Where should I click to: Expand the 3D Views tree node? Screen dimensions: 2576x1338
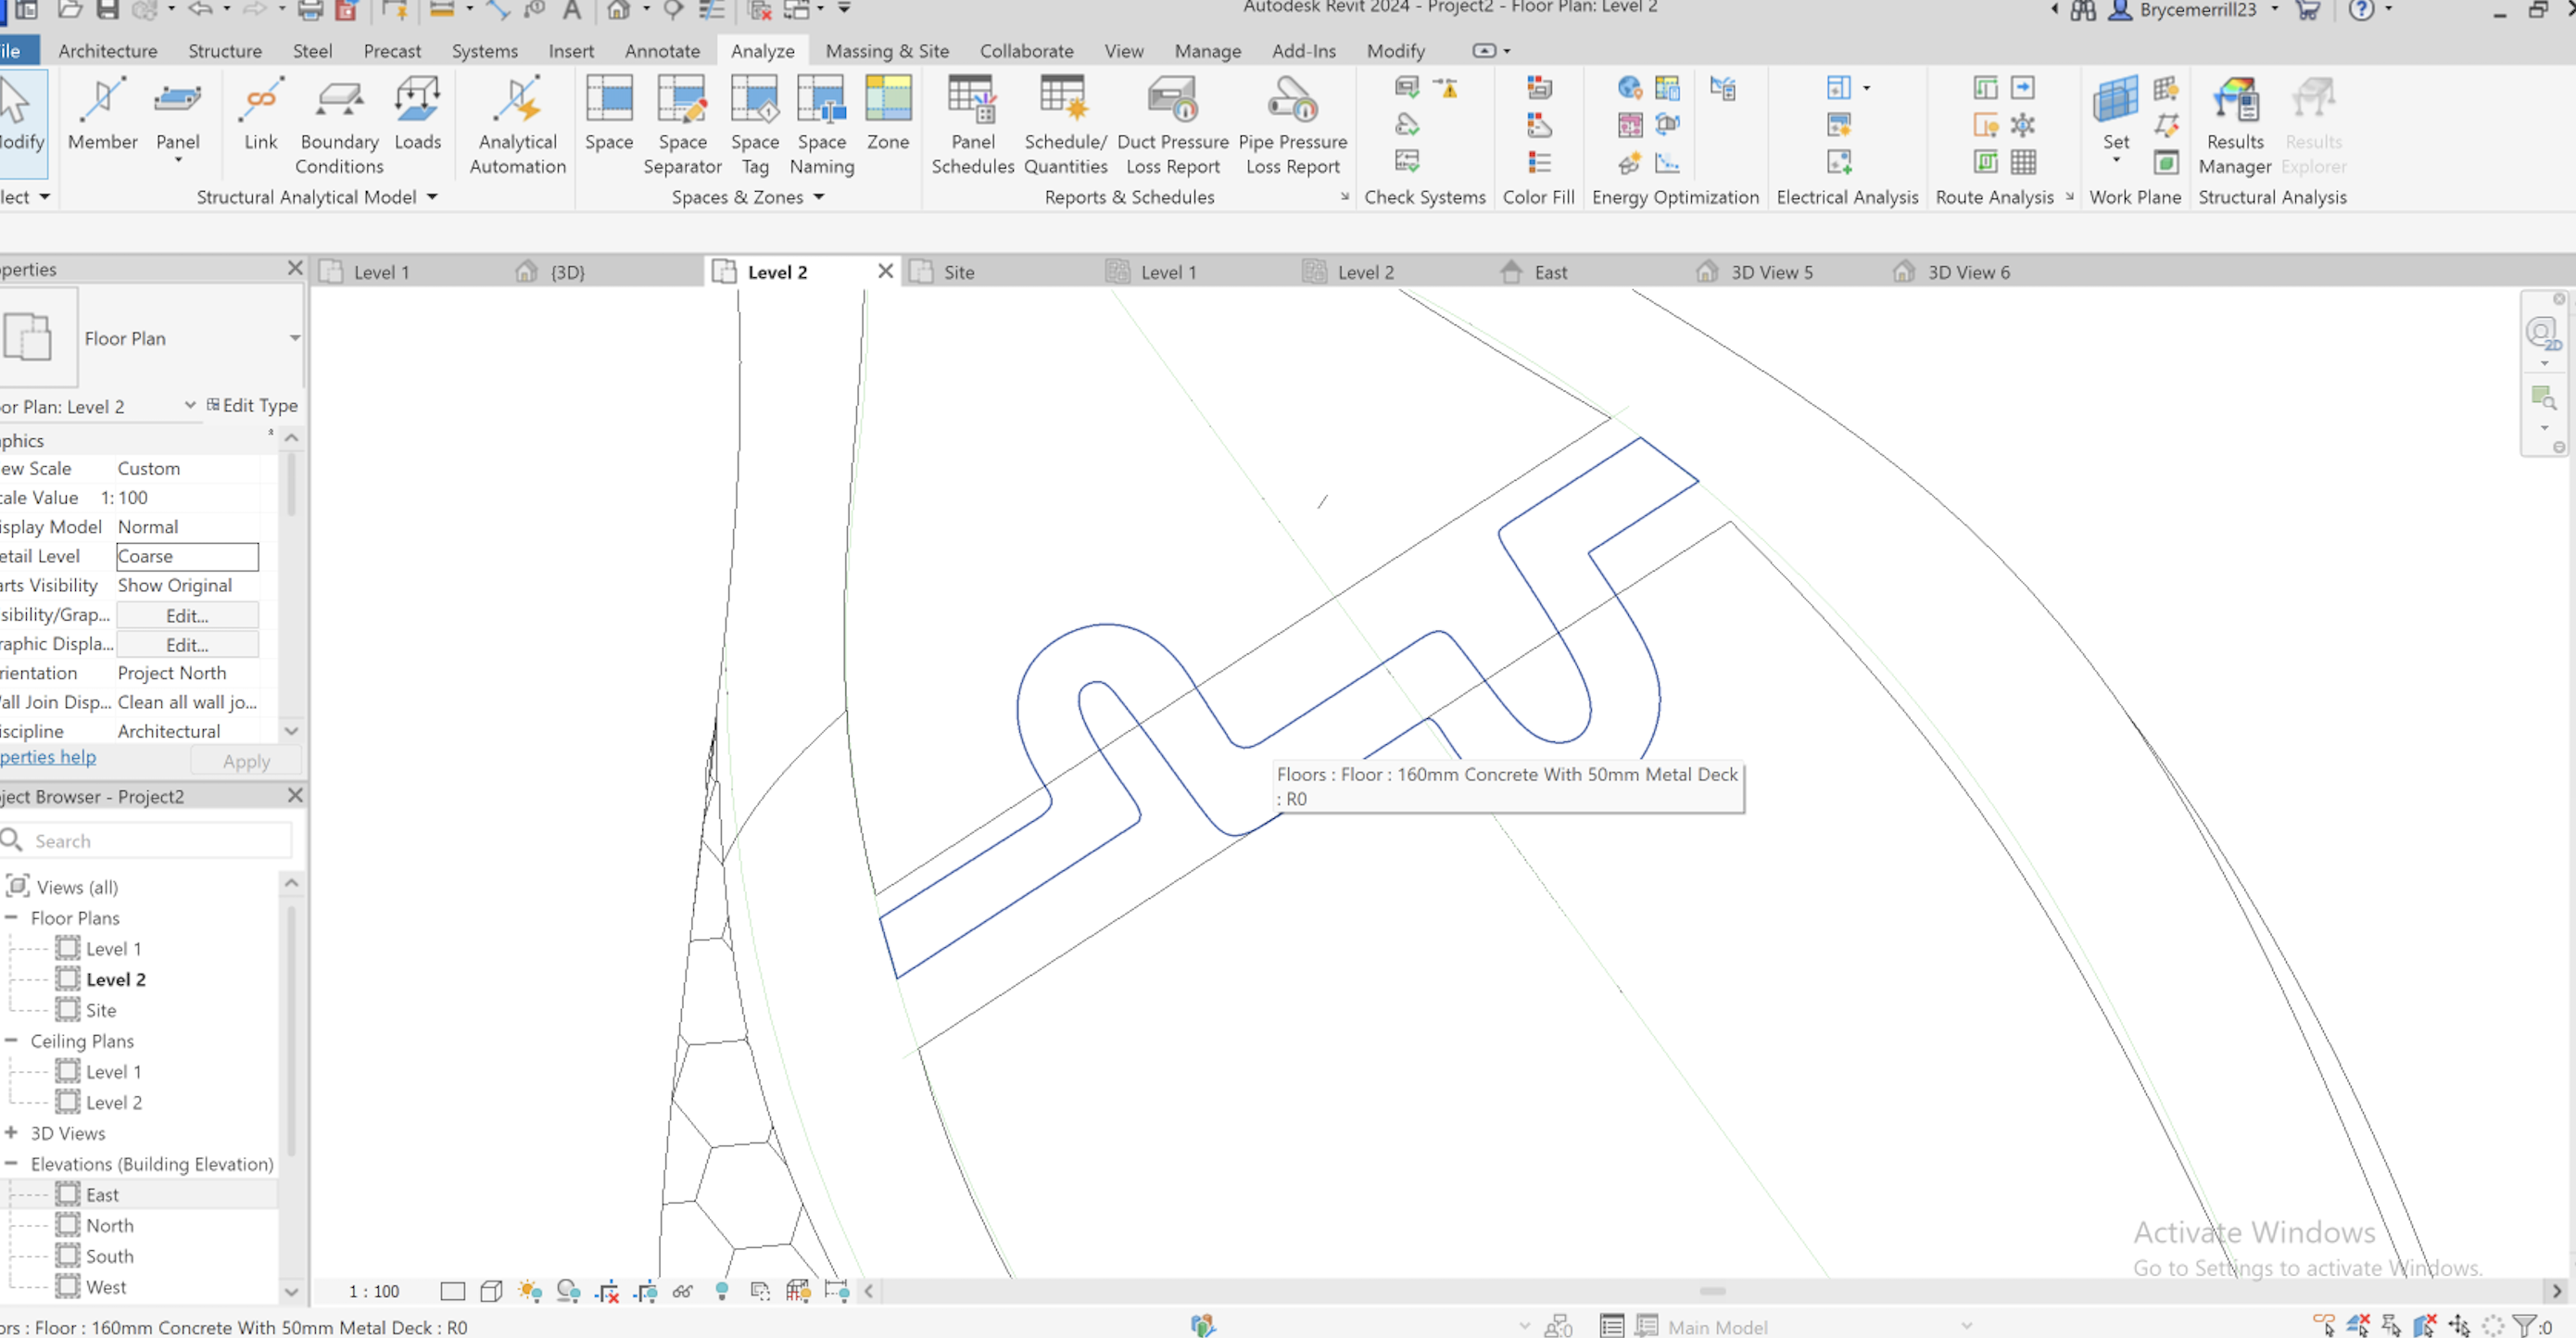[x=11, y=1132]
